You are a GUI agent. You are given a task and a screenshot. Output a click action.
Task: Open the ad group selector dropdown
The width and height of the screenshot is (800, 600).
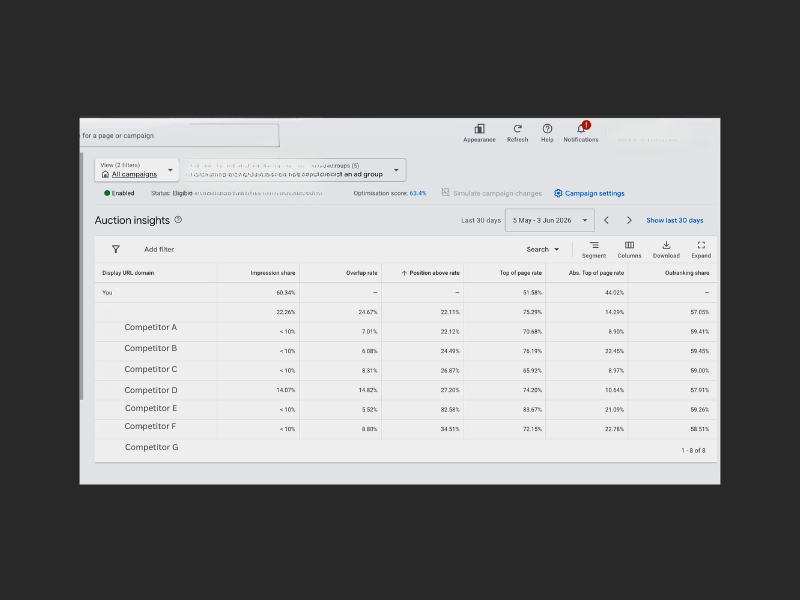pyautogui.click(x=295, y=170)
